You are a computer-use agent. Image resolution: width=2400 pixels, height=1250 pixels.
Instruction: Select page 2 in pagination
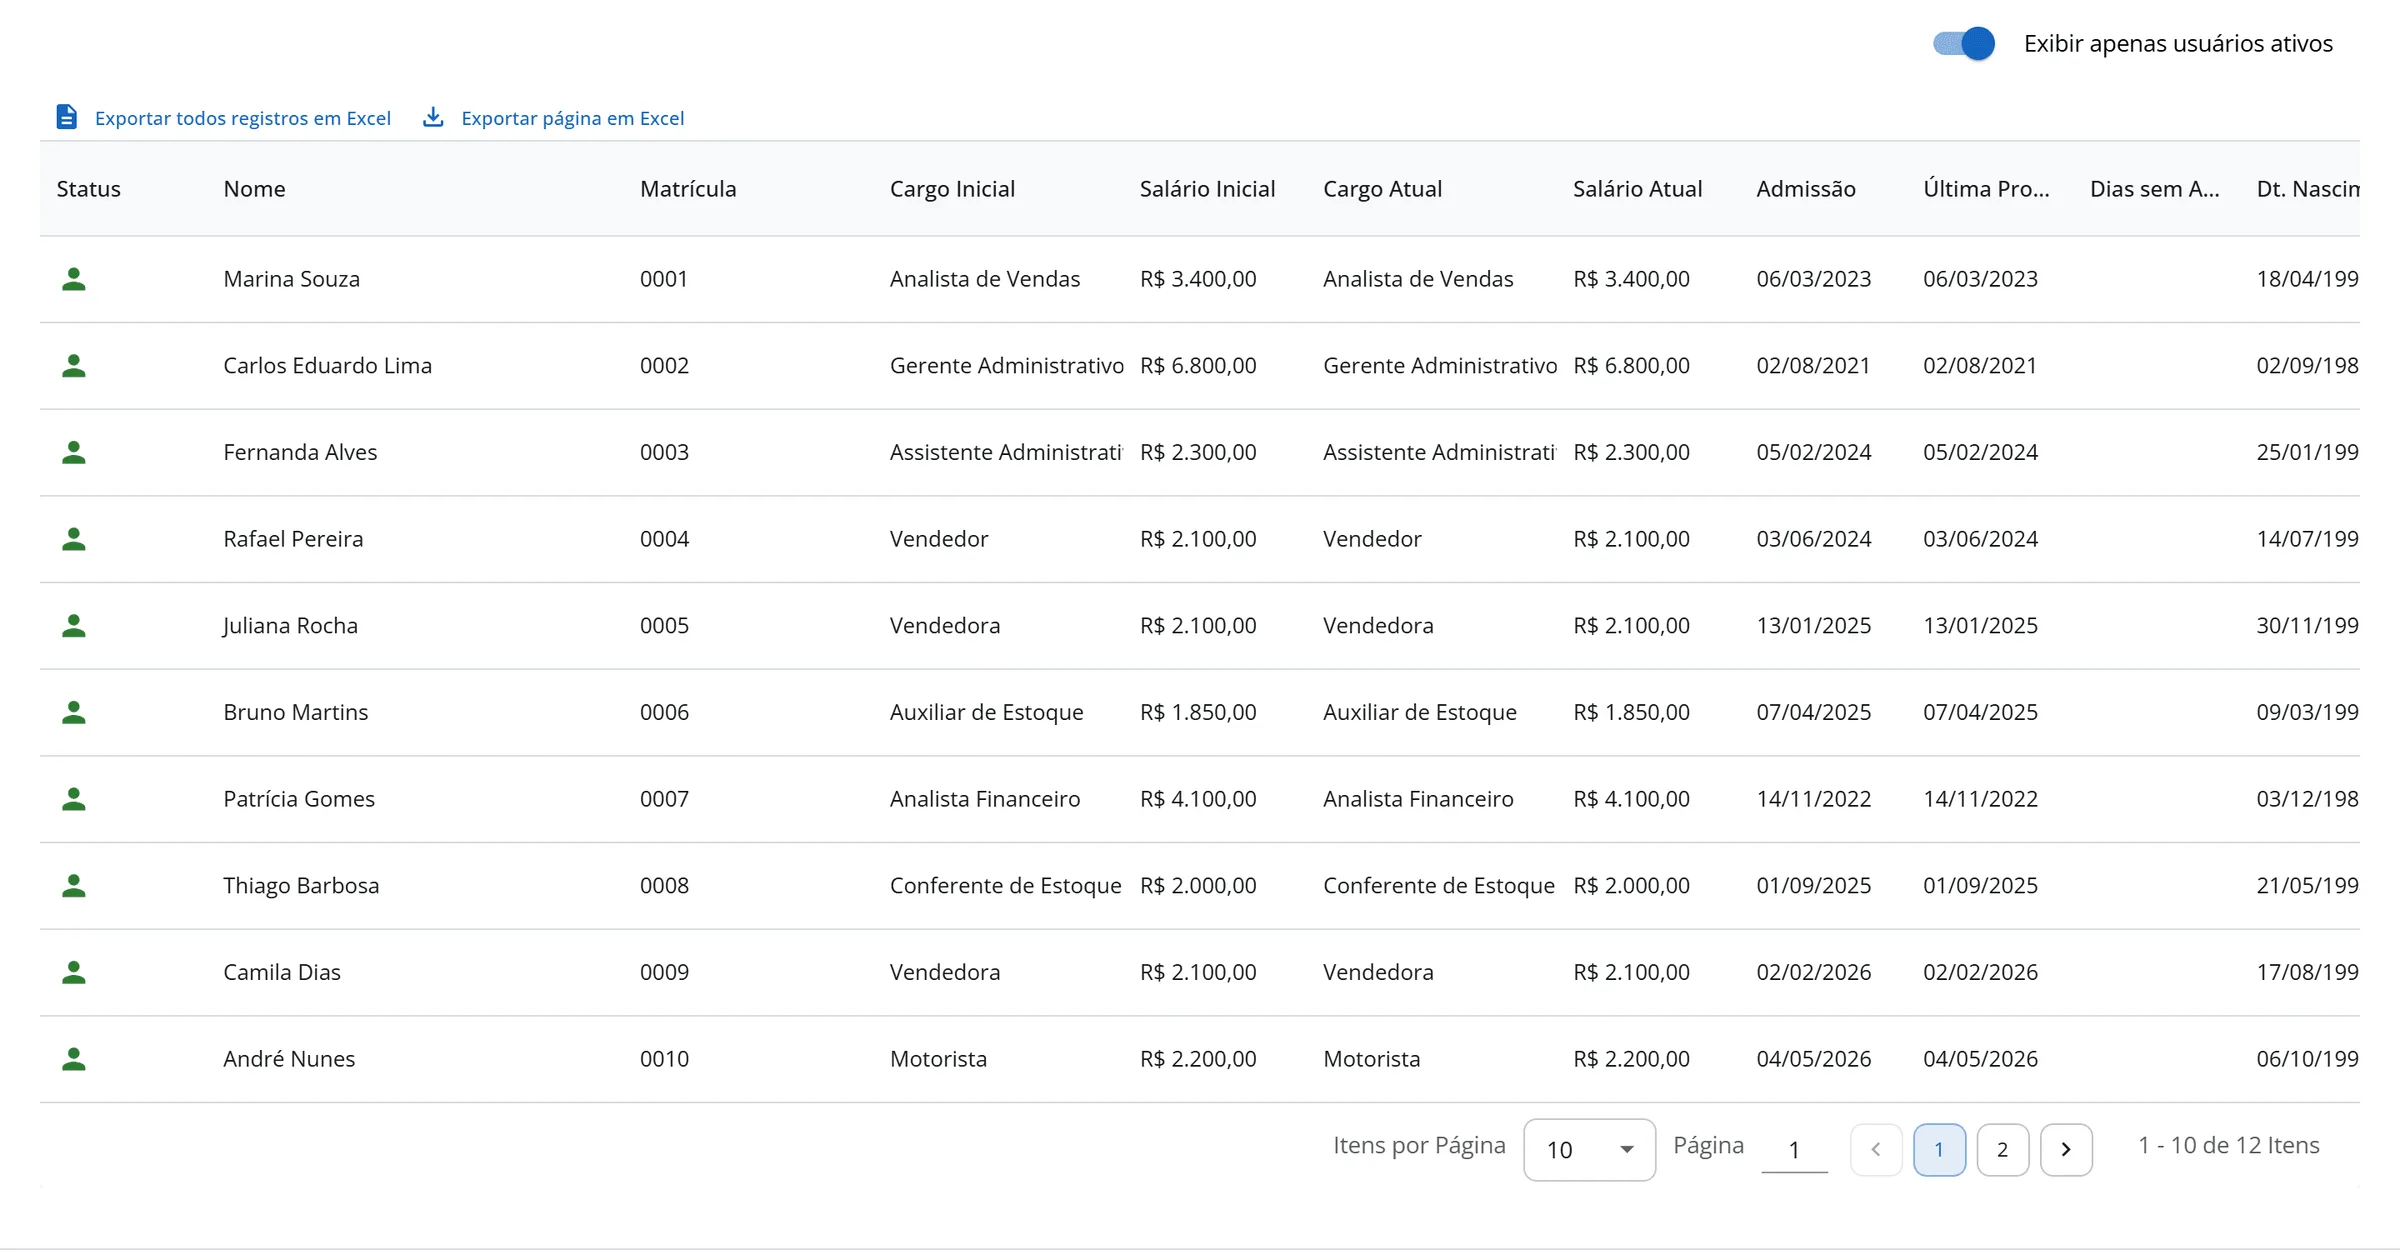[x=2002, y=1150]
